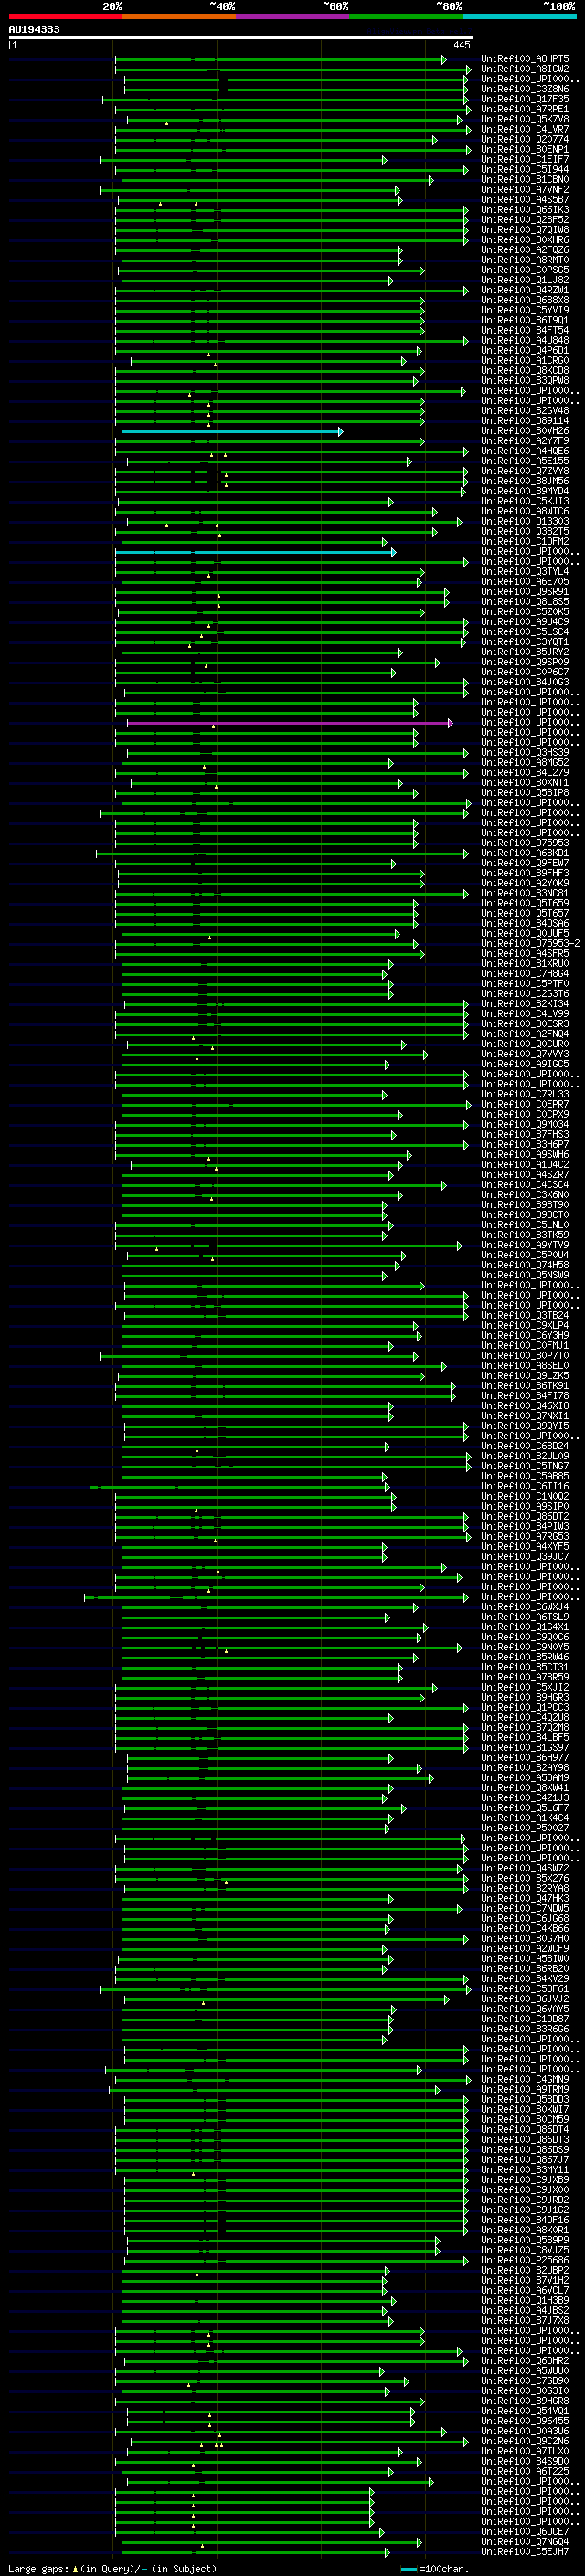Open the UniRef100_B4L279 label

pyautogui.click(x=525, y=773)
